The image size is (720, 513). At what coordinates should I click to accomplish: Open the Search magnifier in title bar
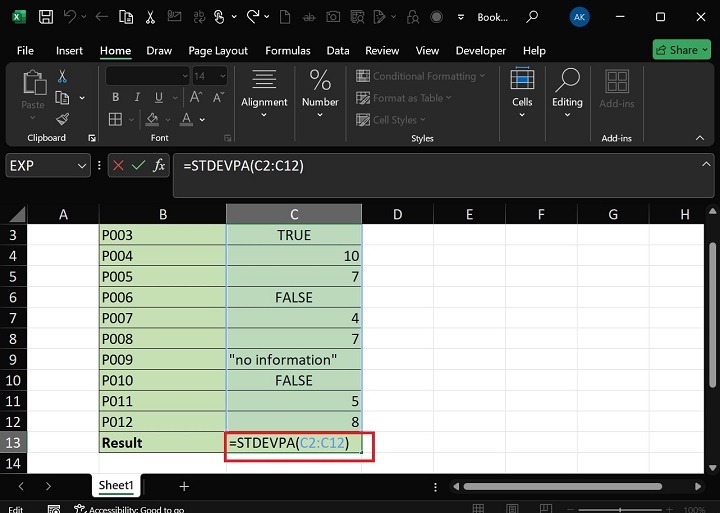(x=532, y=17)
